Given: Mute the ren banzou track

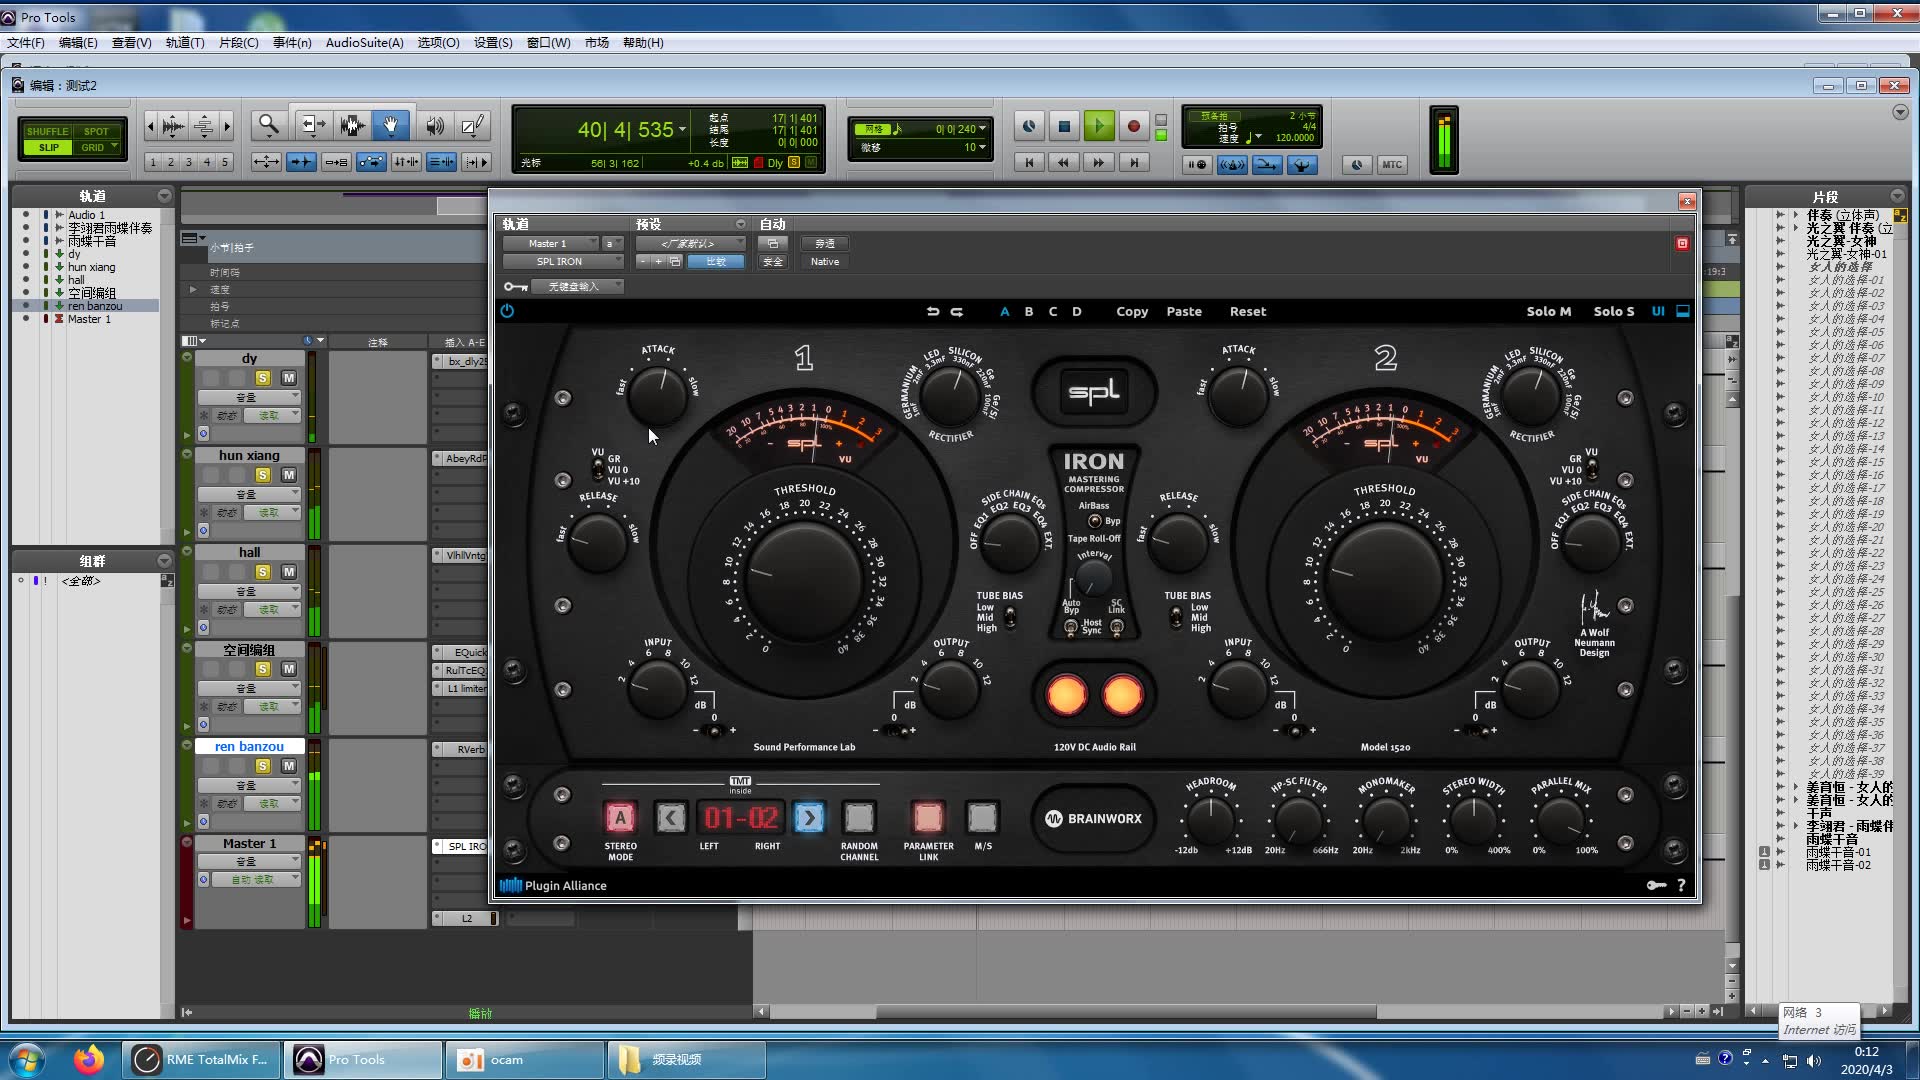Looking at the screenshot, I should click(288, 766).
